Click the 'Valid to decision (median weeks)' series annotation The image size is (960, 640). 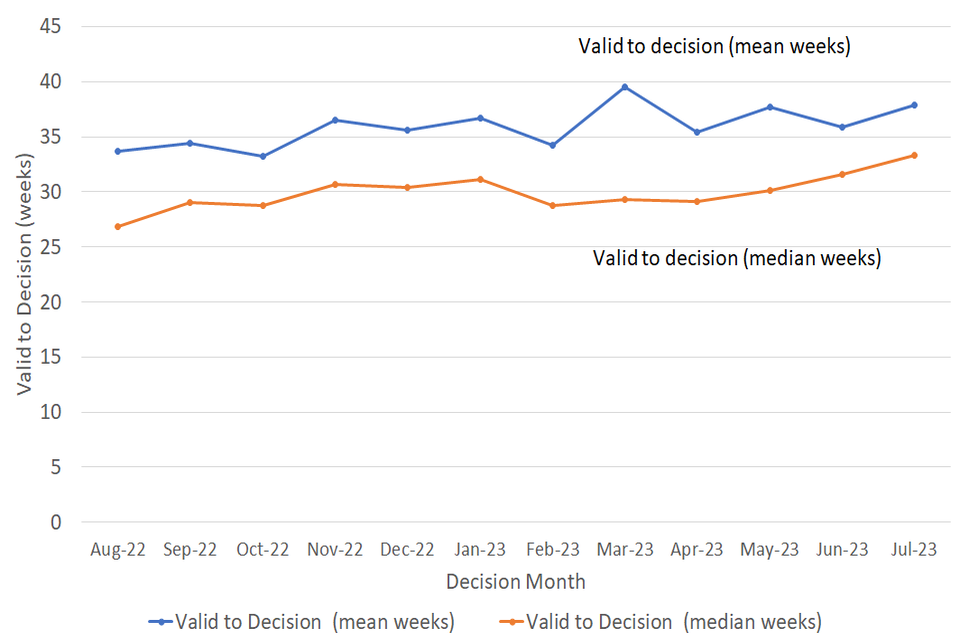point(736,258)
